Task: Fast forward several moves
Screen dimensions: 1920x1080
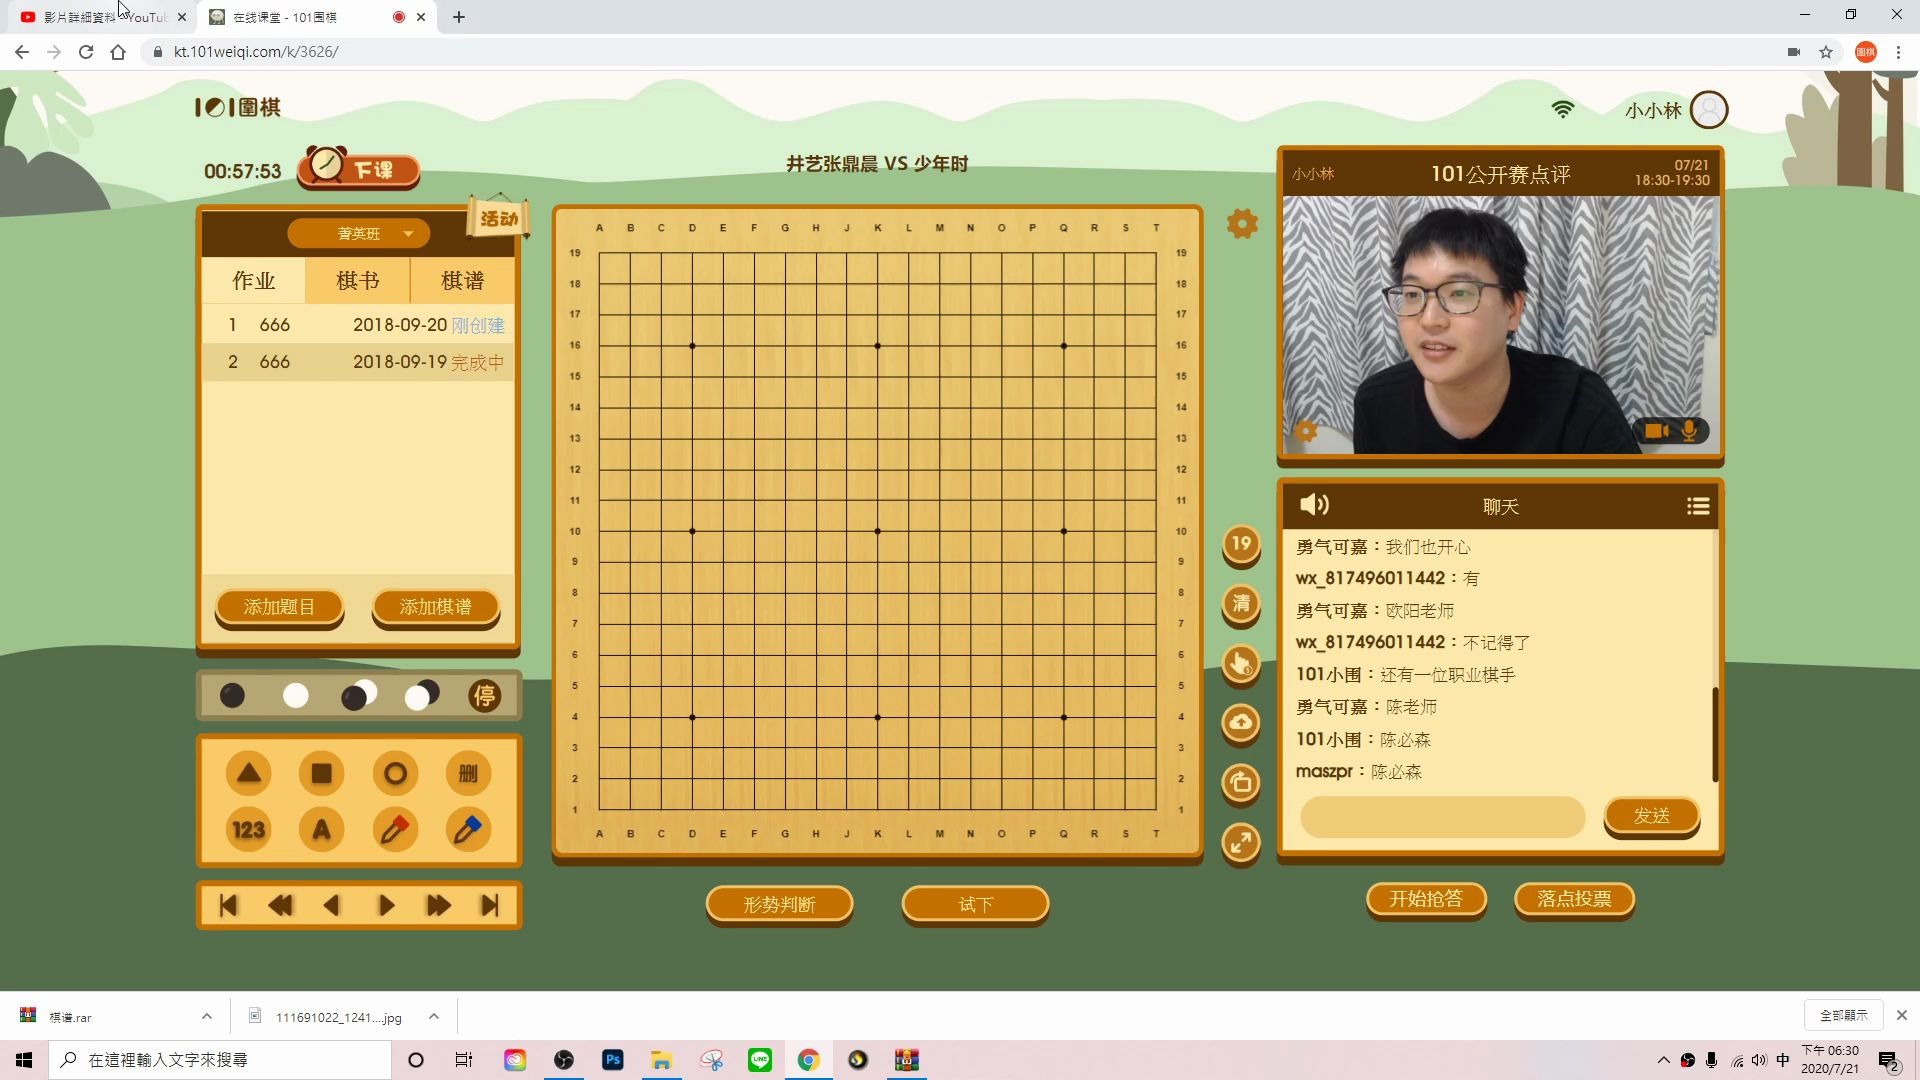Action: pos(438,906)
